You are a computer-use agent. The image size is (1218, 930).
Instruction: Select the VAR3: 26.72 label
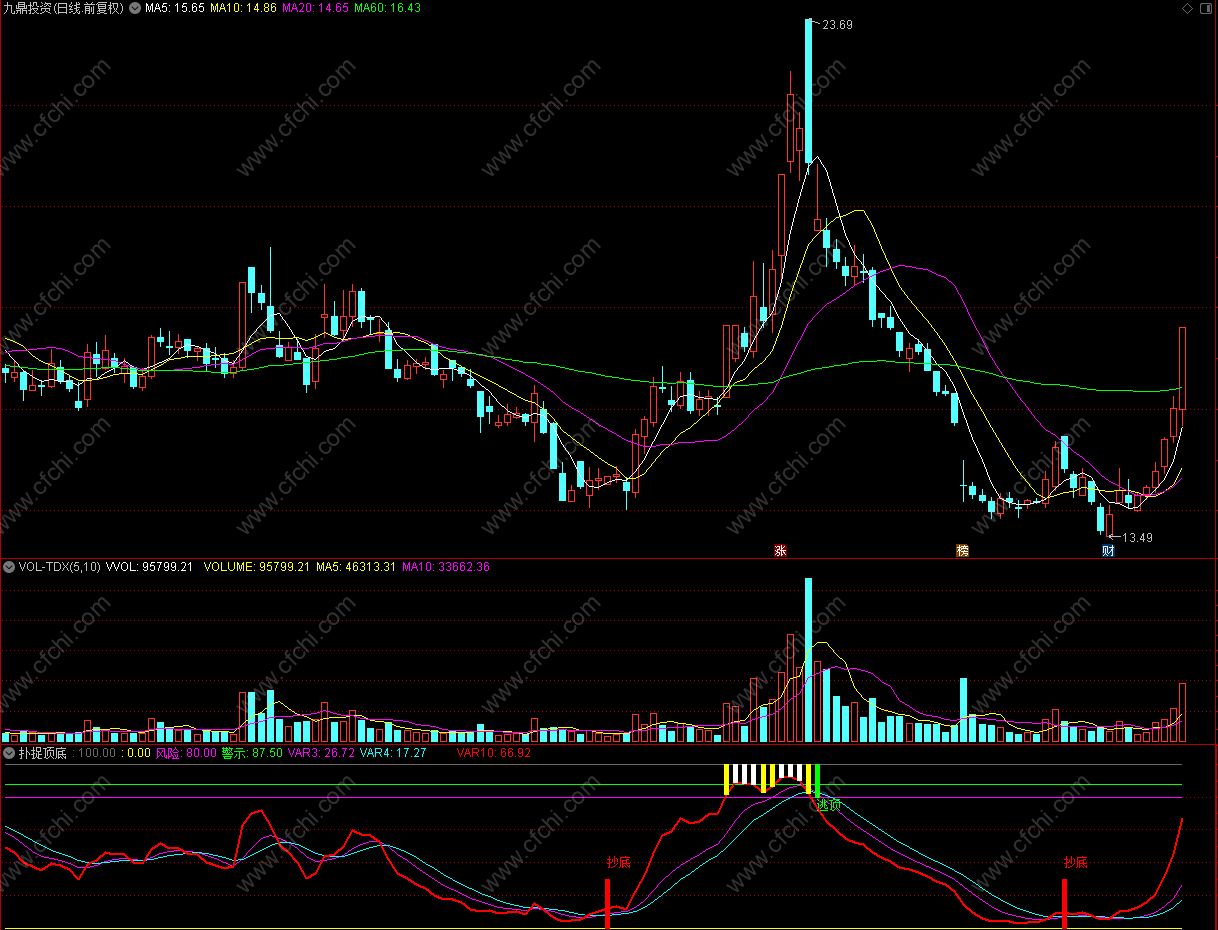(x=322, y=753)
